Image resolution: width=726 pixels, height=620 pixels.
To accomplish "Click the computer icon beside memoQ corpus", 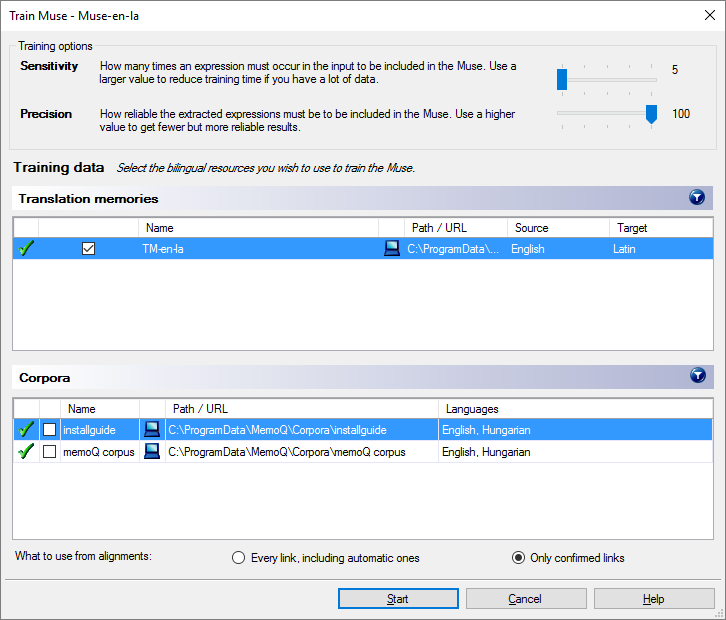I will click(x=152, y=452).
